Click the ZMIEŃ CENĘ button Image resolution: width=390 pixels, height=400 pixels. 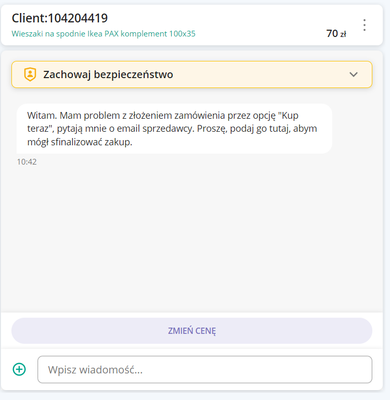[192, 331]
